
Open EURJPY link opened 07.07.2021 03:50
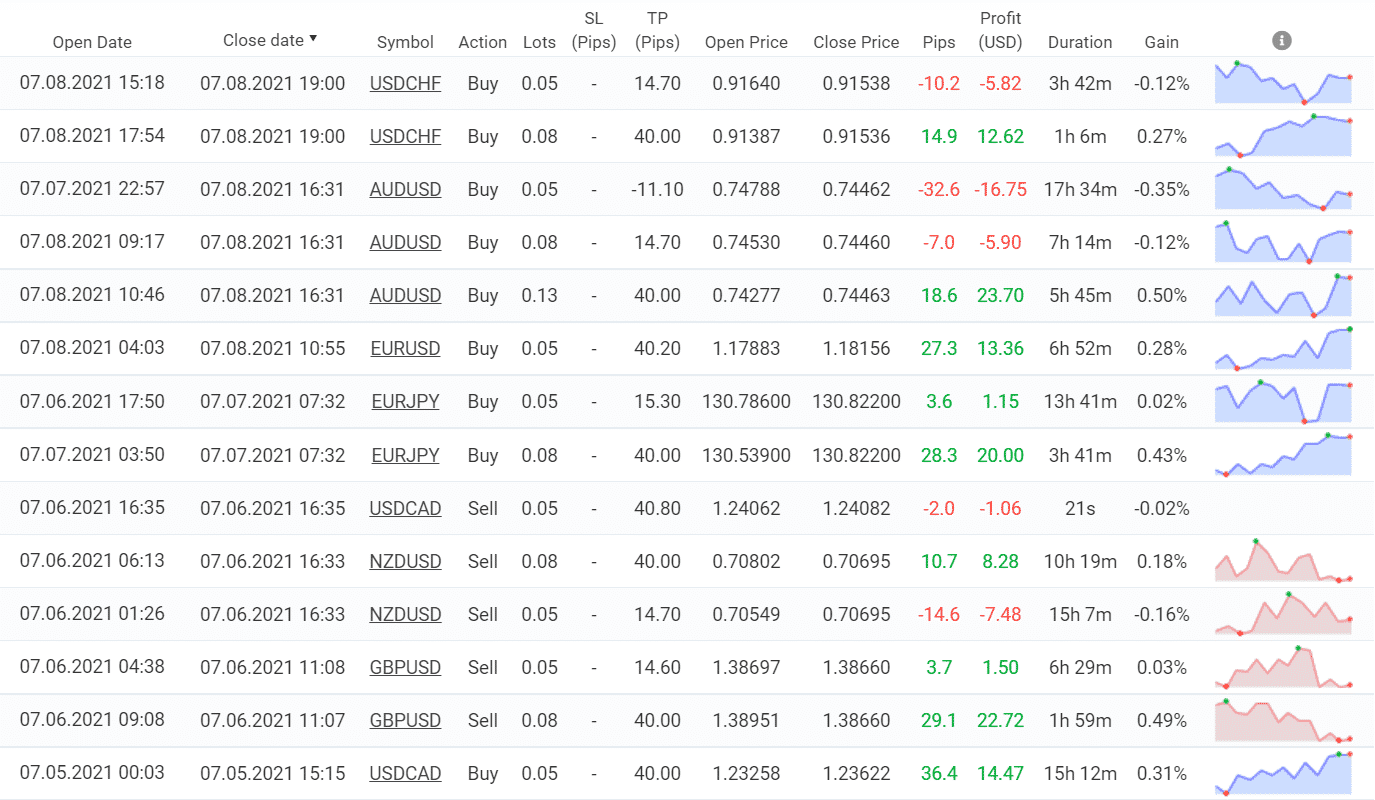pyautogui.click(x=405, y=455)
